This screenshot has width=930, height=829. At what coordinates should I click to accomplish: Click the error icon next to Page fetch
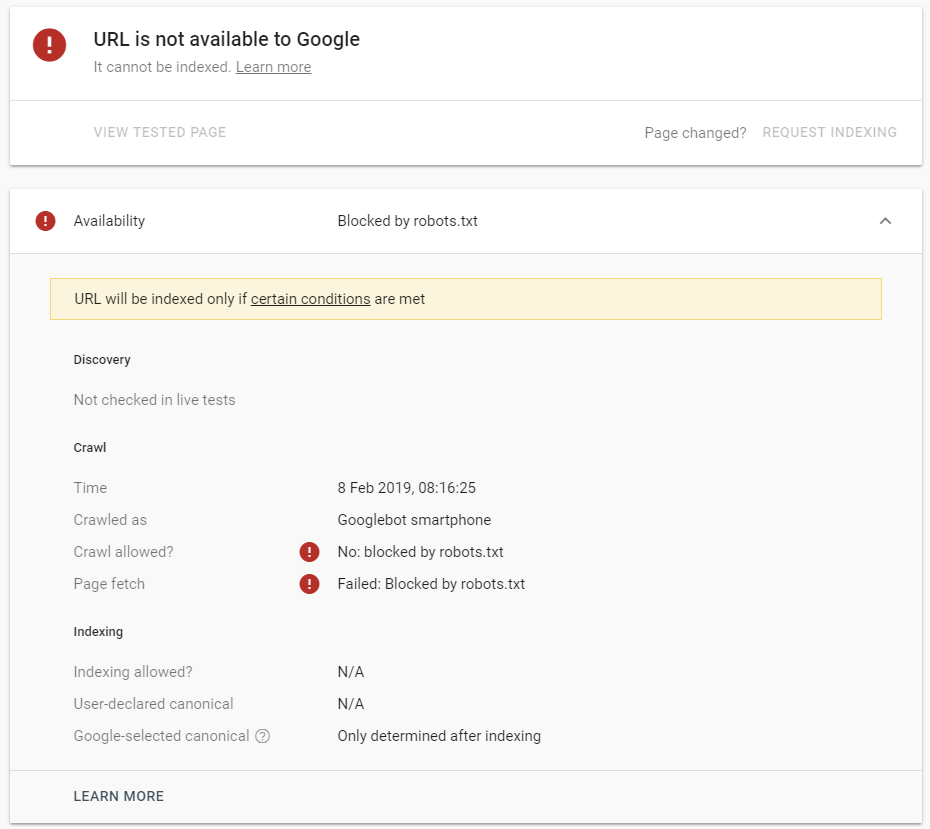[309, 584]
